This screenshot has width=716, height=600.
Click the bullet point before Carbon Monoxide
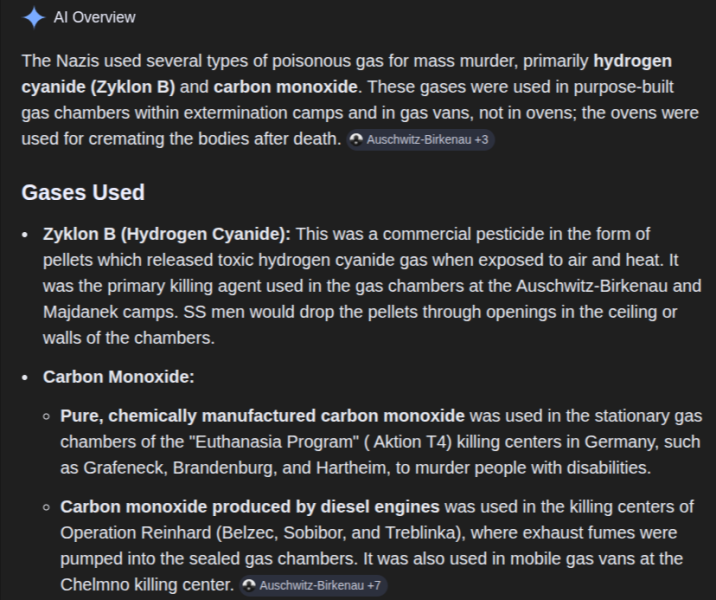[25, 377]
